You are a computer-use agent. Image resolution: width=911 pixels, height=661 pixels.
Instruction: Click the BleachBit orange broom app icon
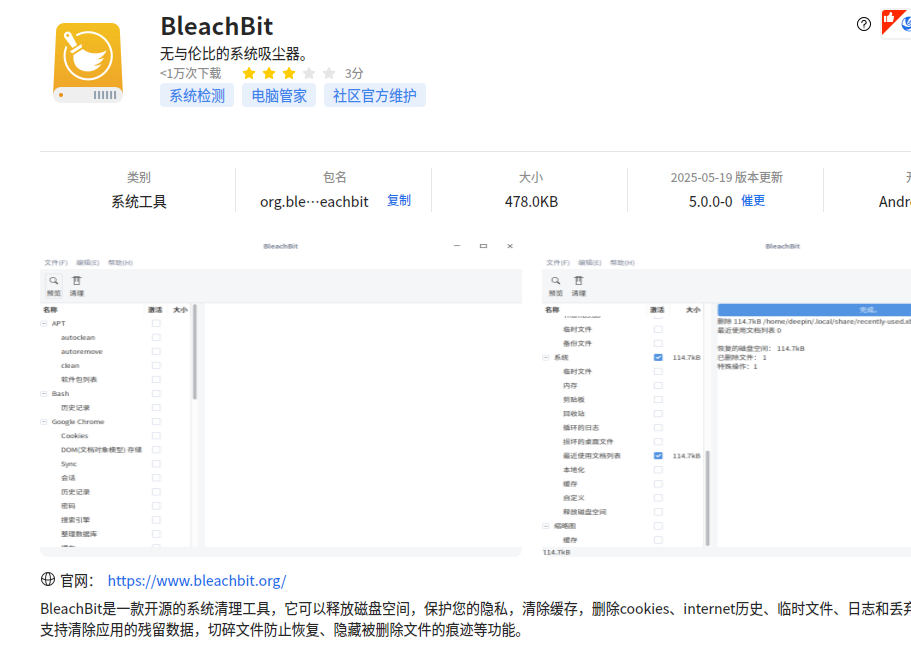pos(88,63)
